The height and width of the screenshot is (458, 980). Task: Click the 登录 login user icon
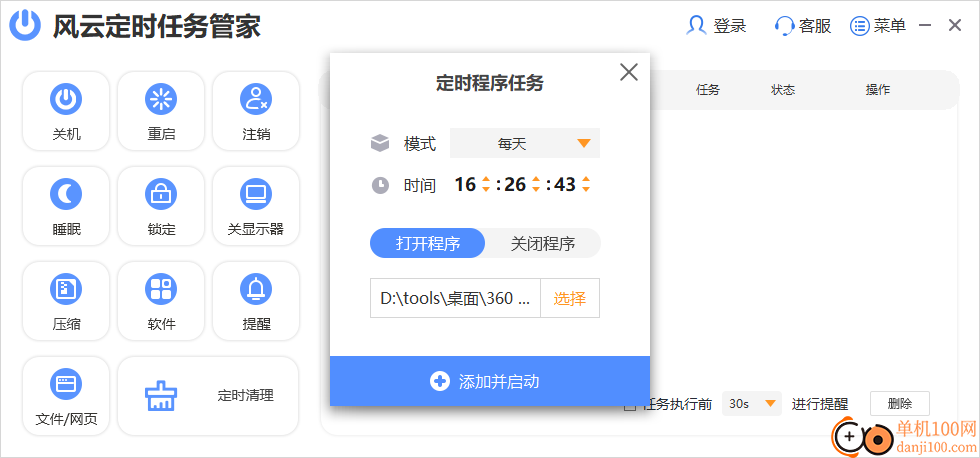pos(696,26)
